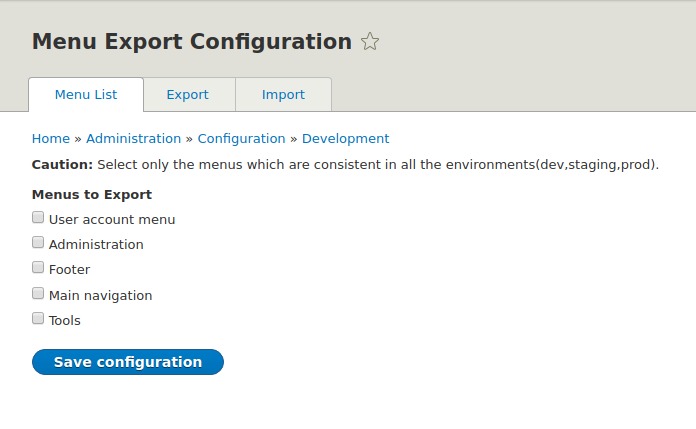This screenshot has width=696, height=429.
Task: Click the 'Administration' checkbox label text
Action: (x=96, y=245)
